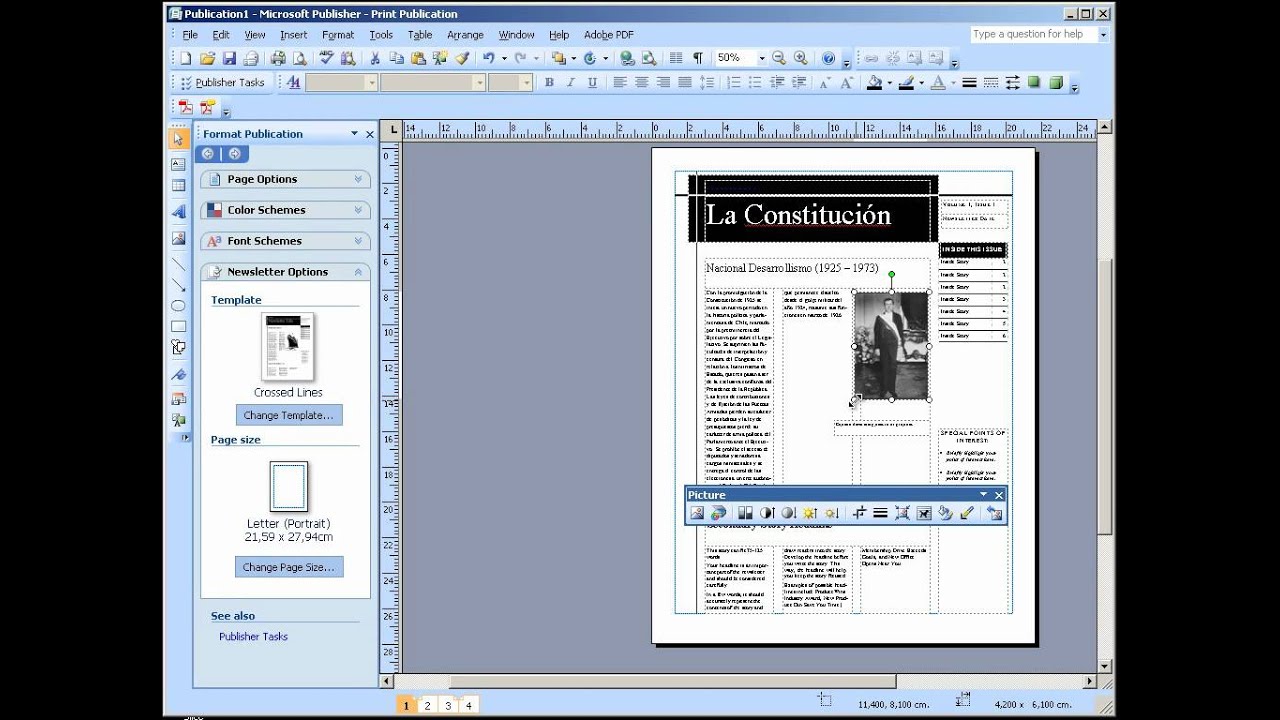Screen dimensions: 1280x720
Task: Select the portrait photo in the newsletter
Action: [x=891, y=345]
